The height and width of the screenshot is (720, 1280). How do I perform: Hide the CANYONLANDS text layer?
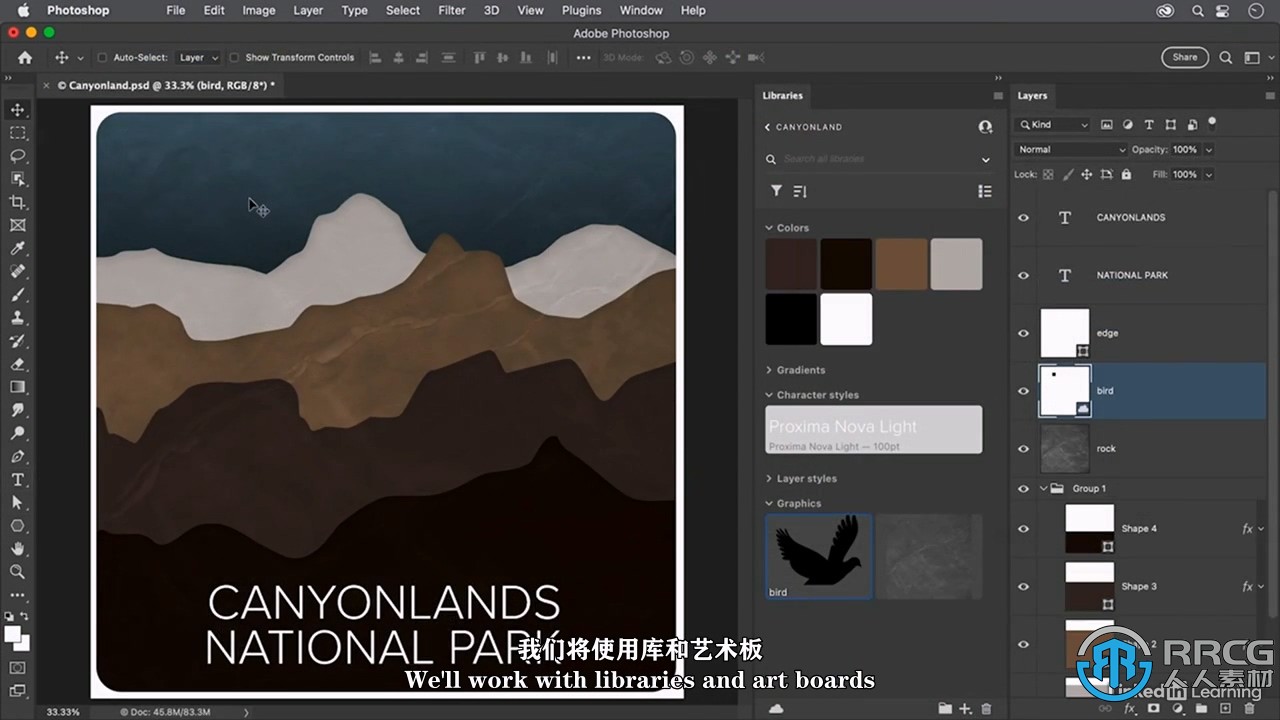1023,217
